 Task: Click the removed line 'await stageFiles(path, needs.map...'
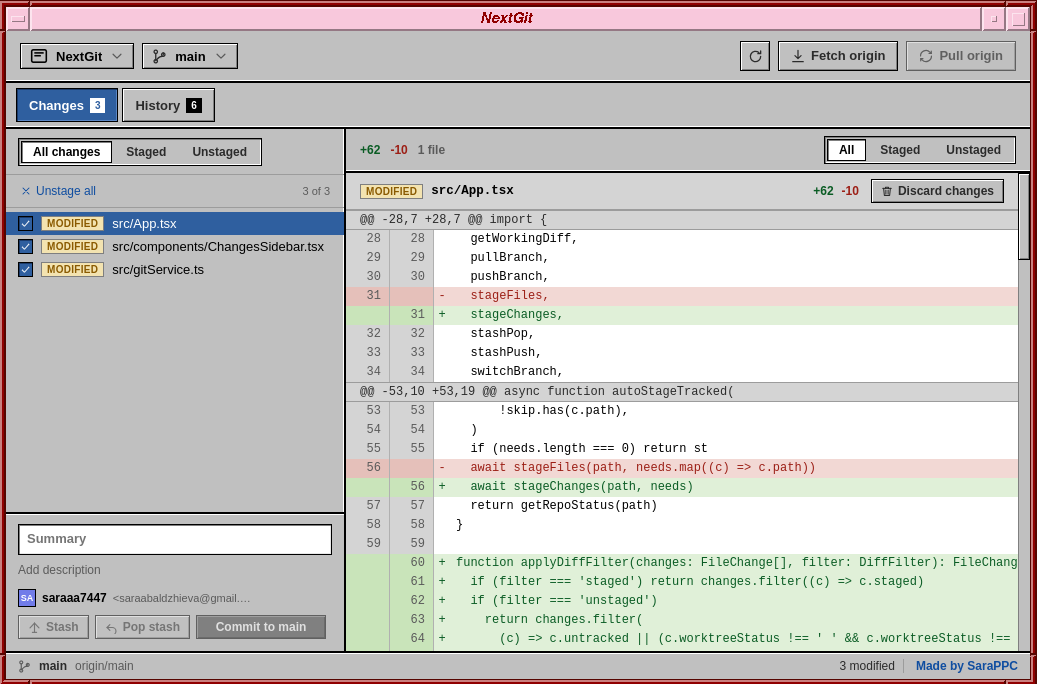[682, 468]
